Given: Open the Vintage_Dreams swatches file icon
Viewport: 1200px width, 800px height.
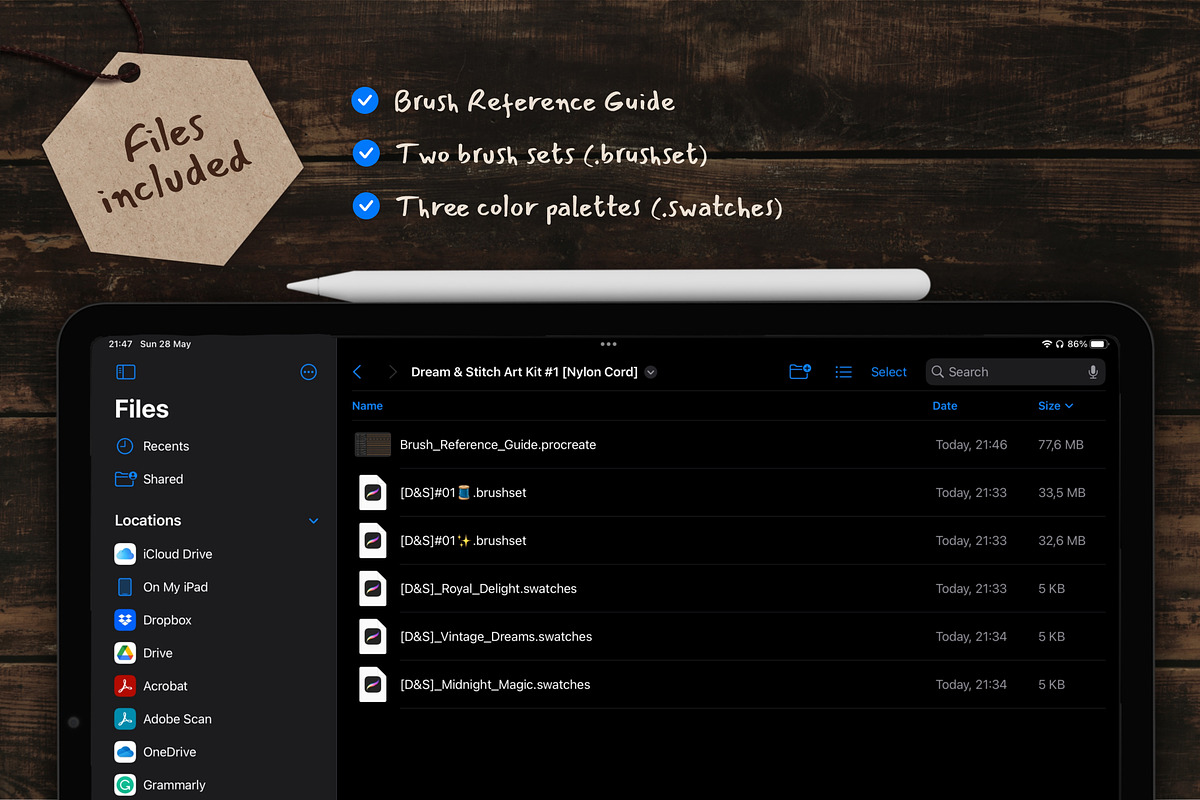Looking at the screenshot, I should click(373, 636).
